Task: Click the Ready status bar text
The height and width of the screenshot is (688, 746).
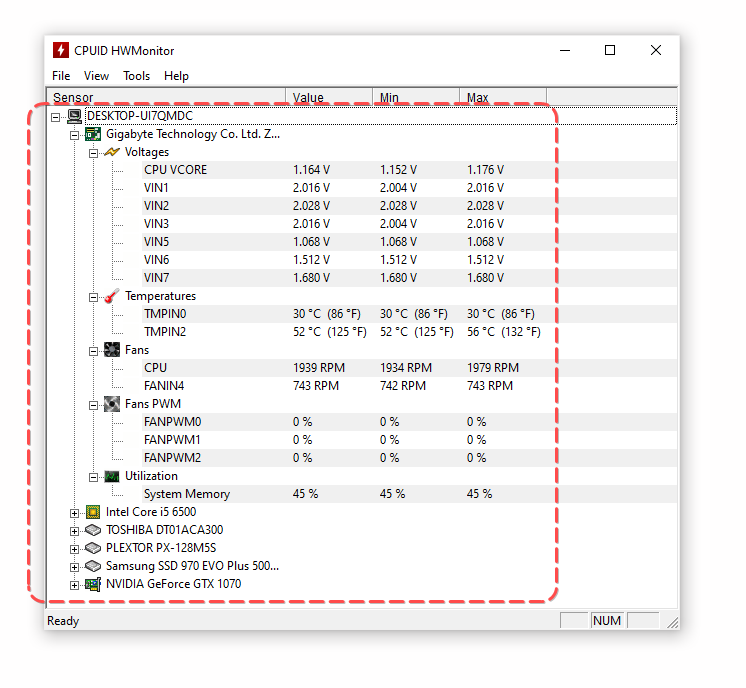Action: (63, 621)
